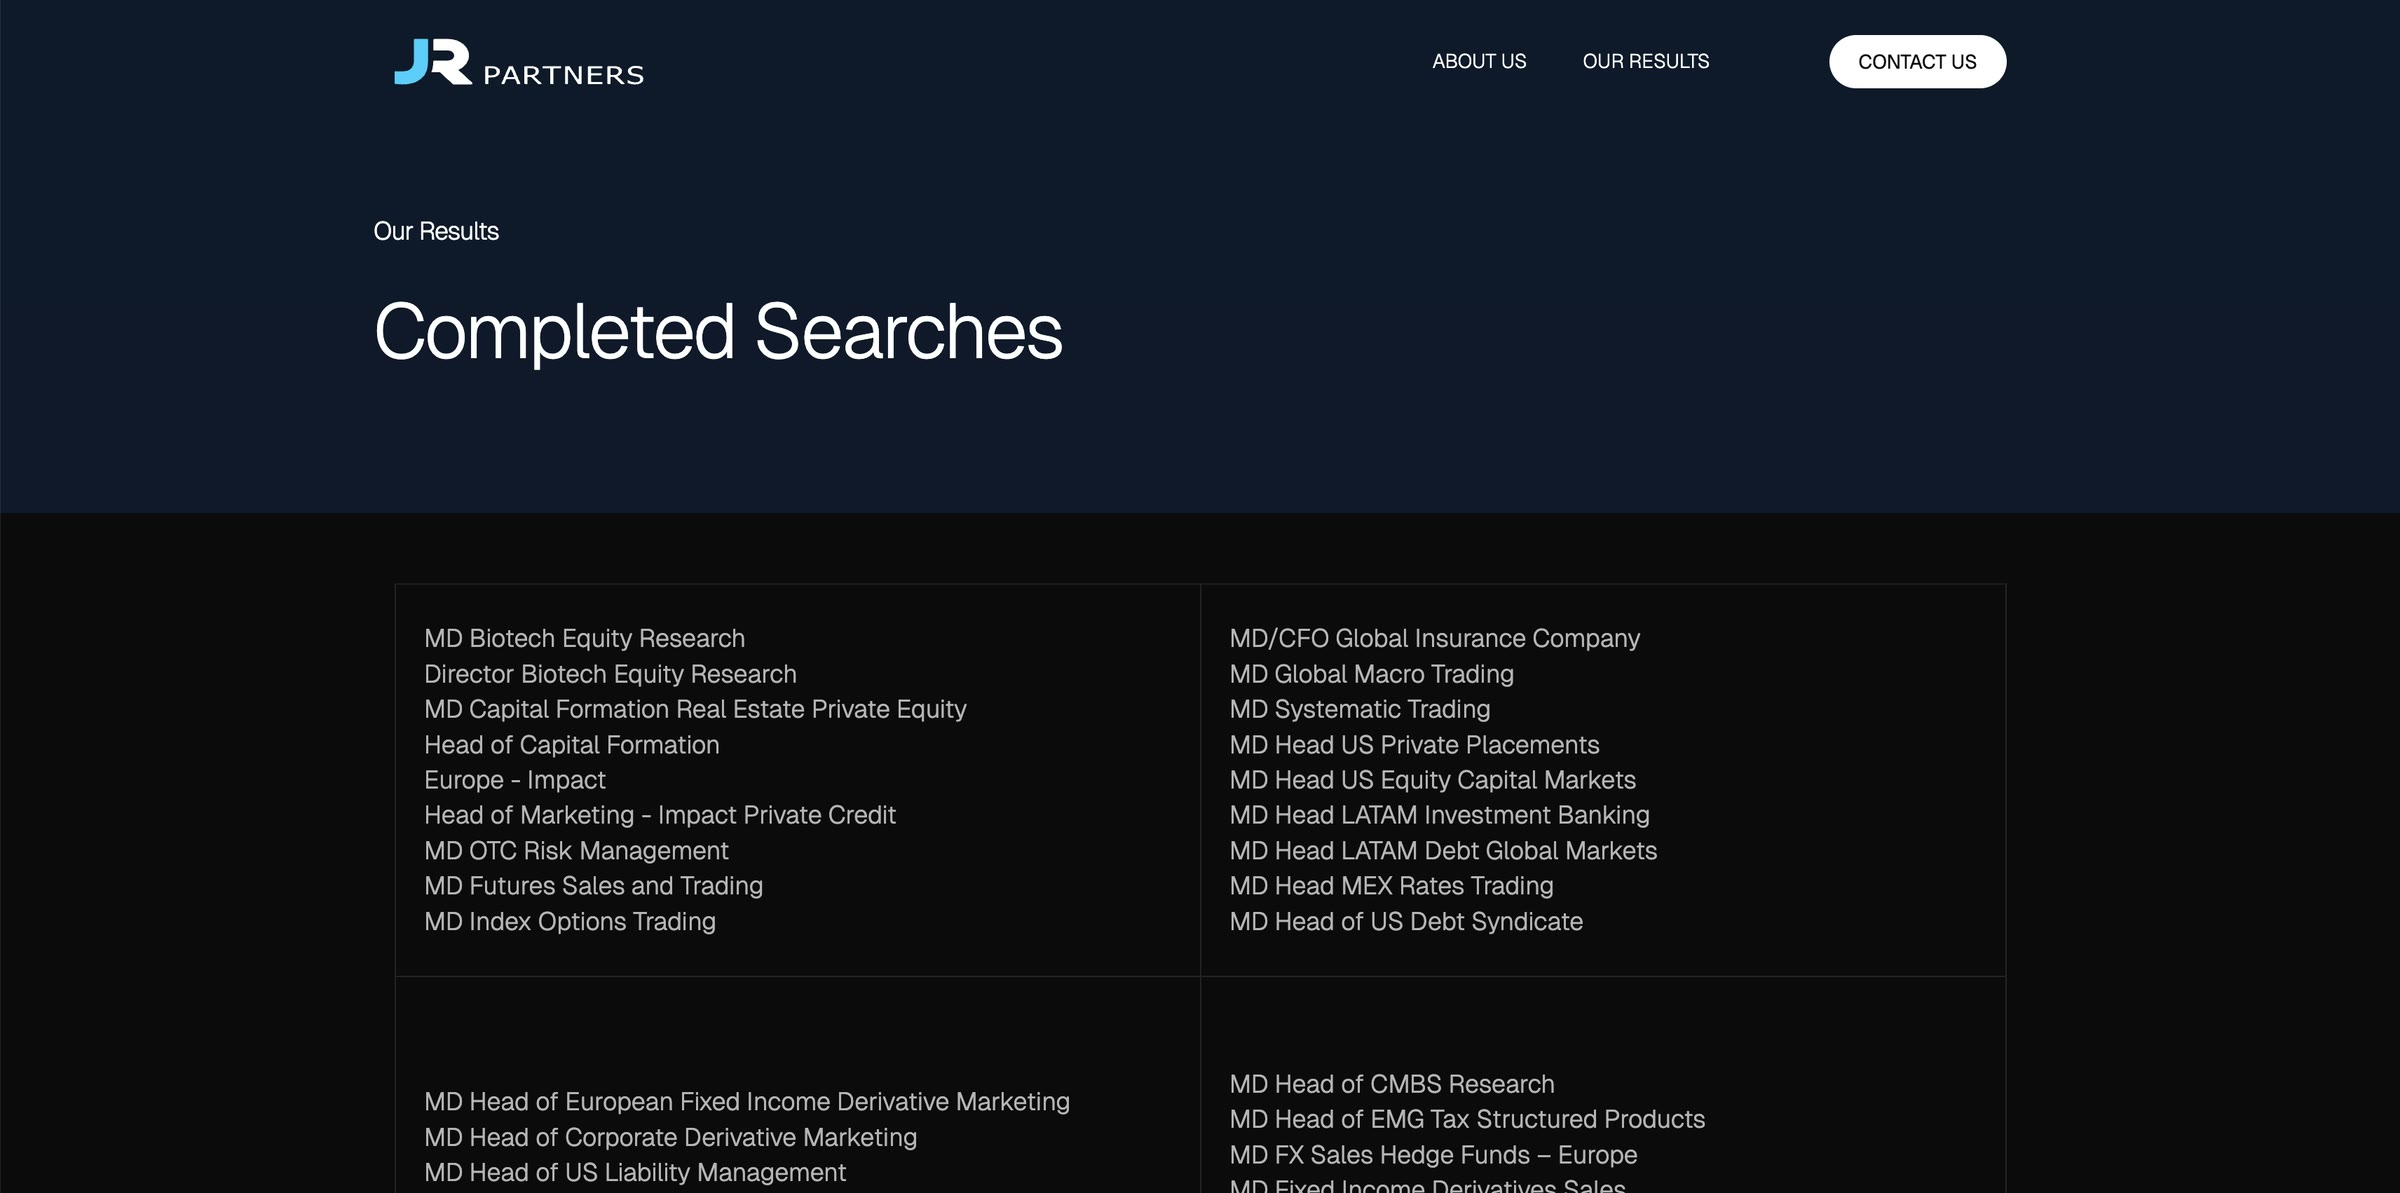Select MD OTC Risk Management entry
The width and height of the screenshot is (2400, 1193).
pyautogui.click(x=576, y=851)
